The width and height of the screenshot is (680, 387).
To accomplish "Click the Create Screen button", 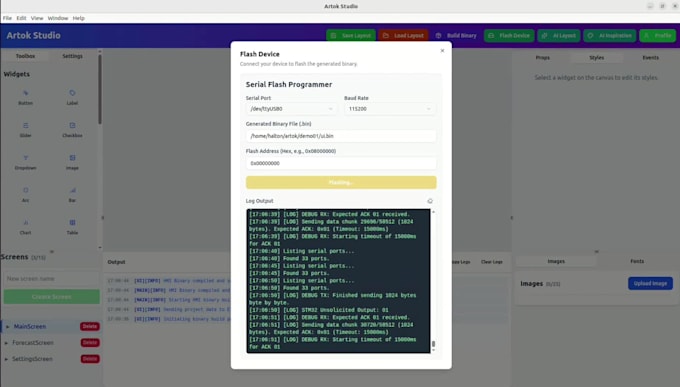I will click(52, 297).
